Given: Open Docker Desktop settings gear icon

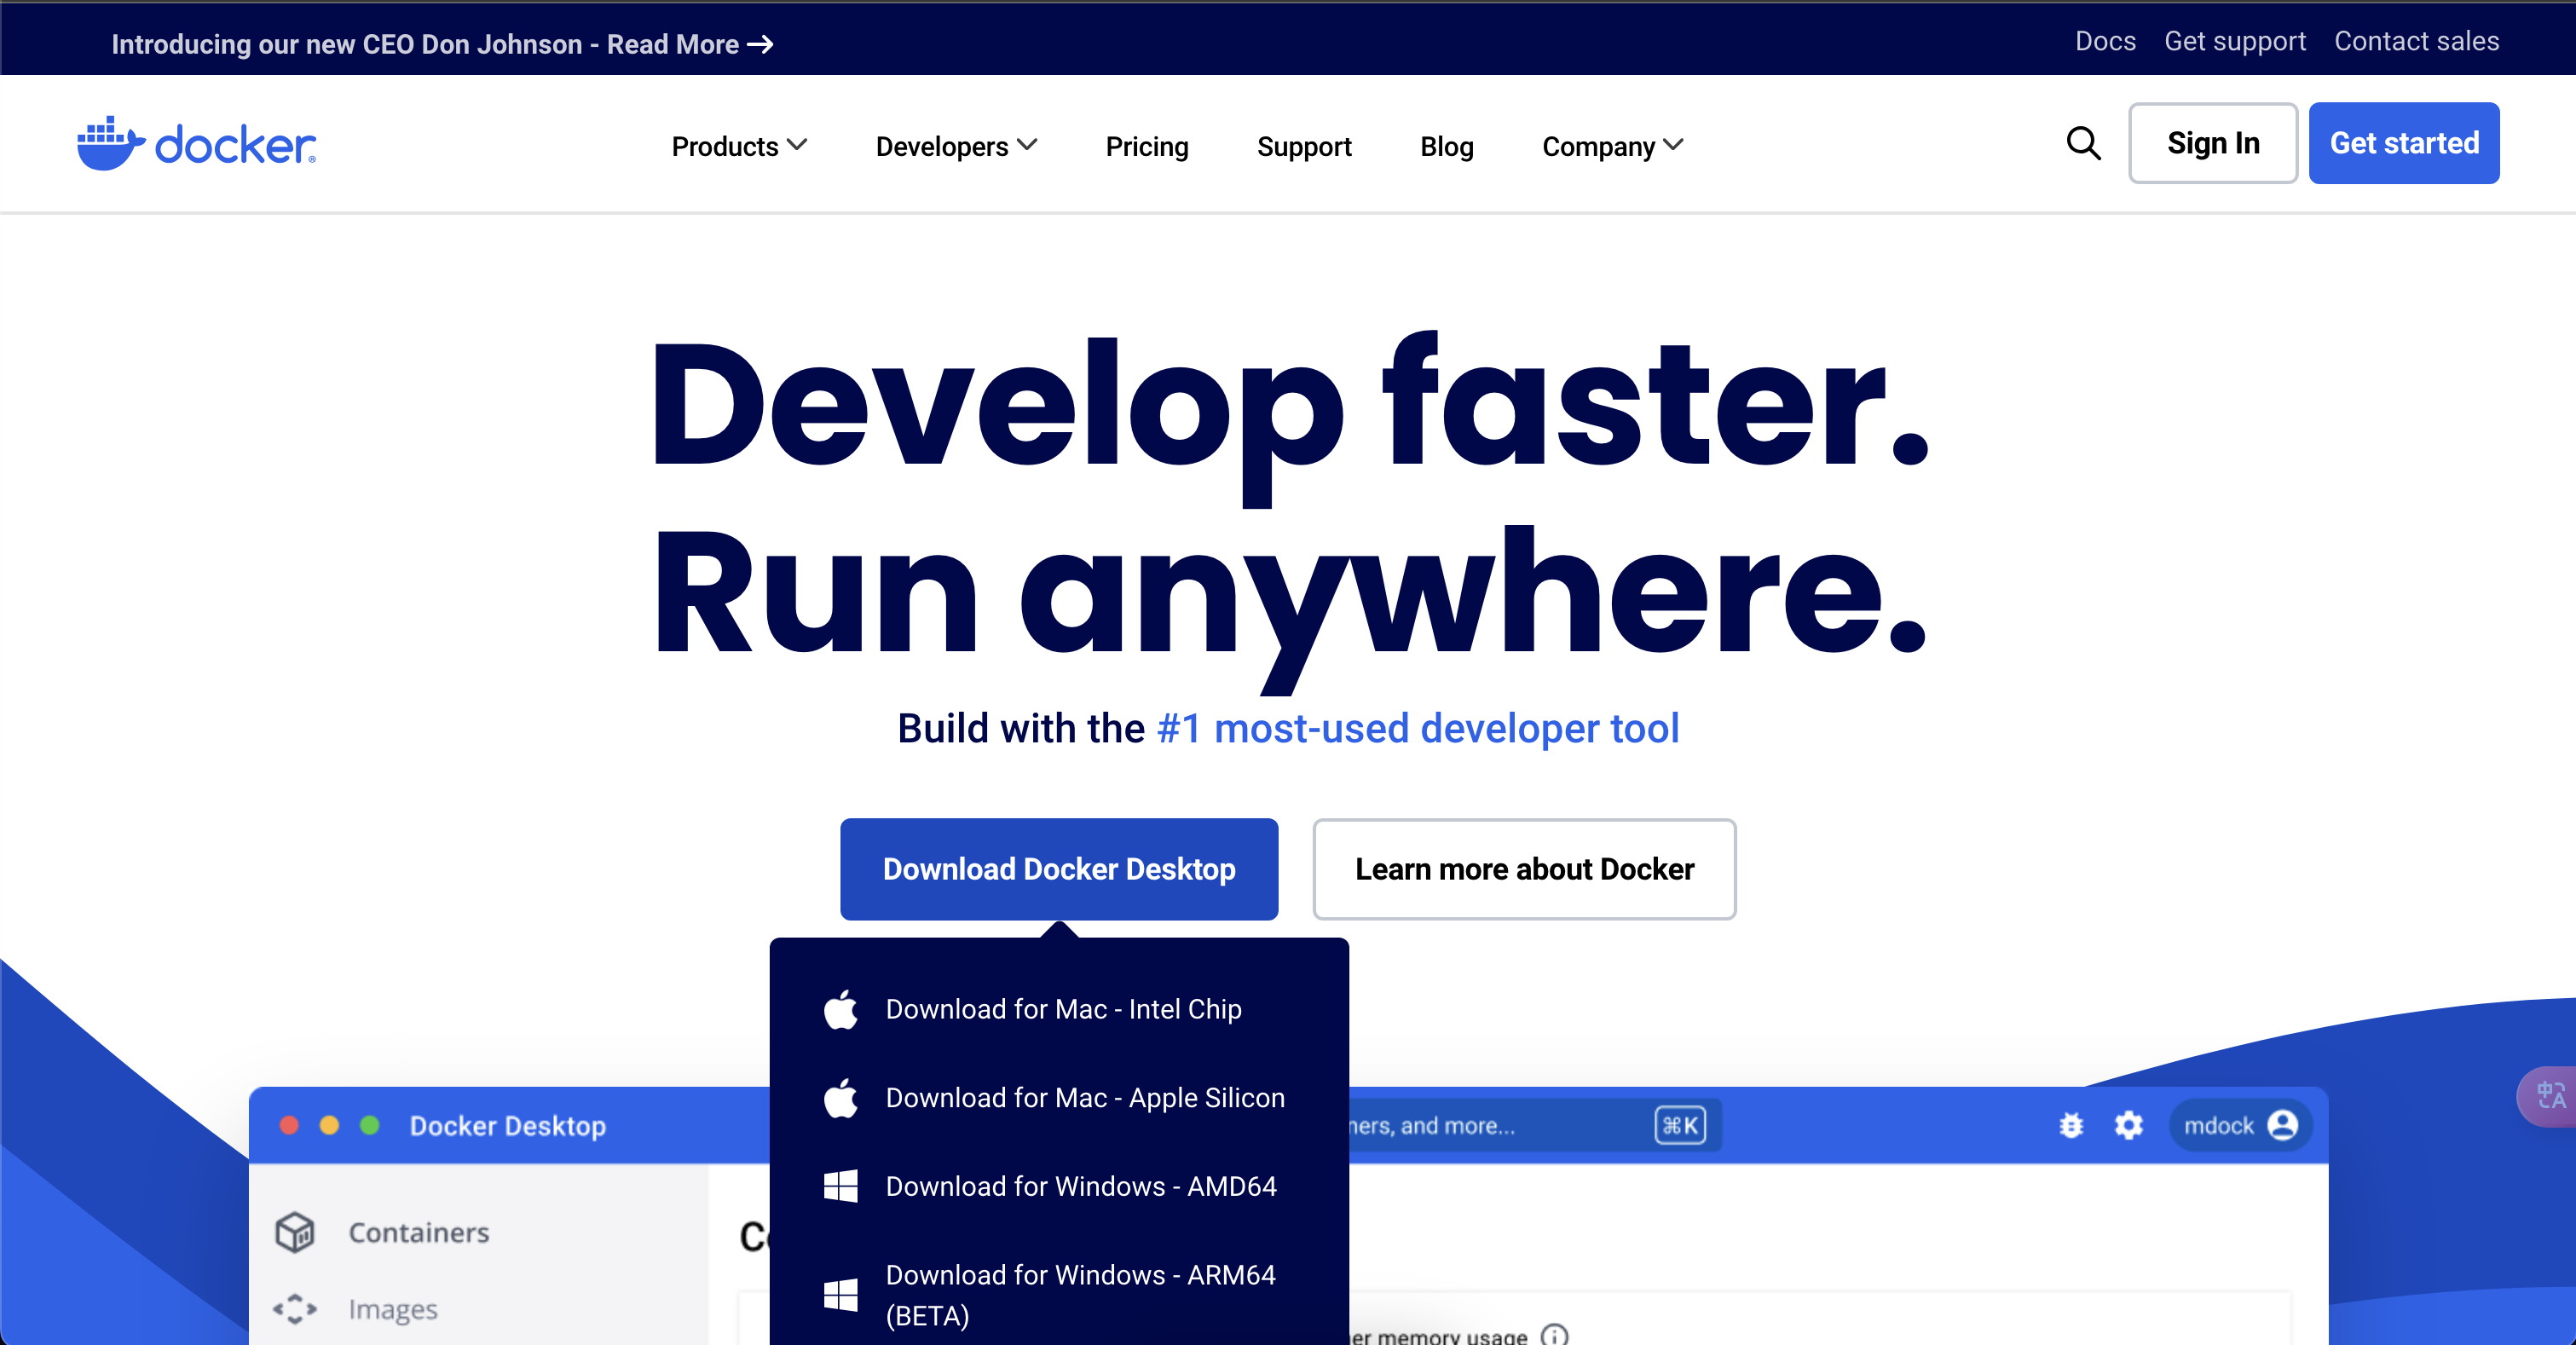Looking at the screenshot, I should [x=2129, y=1126].
